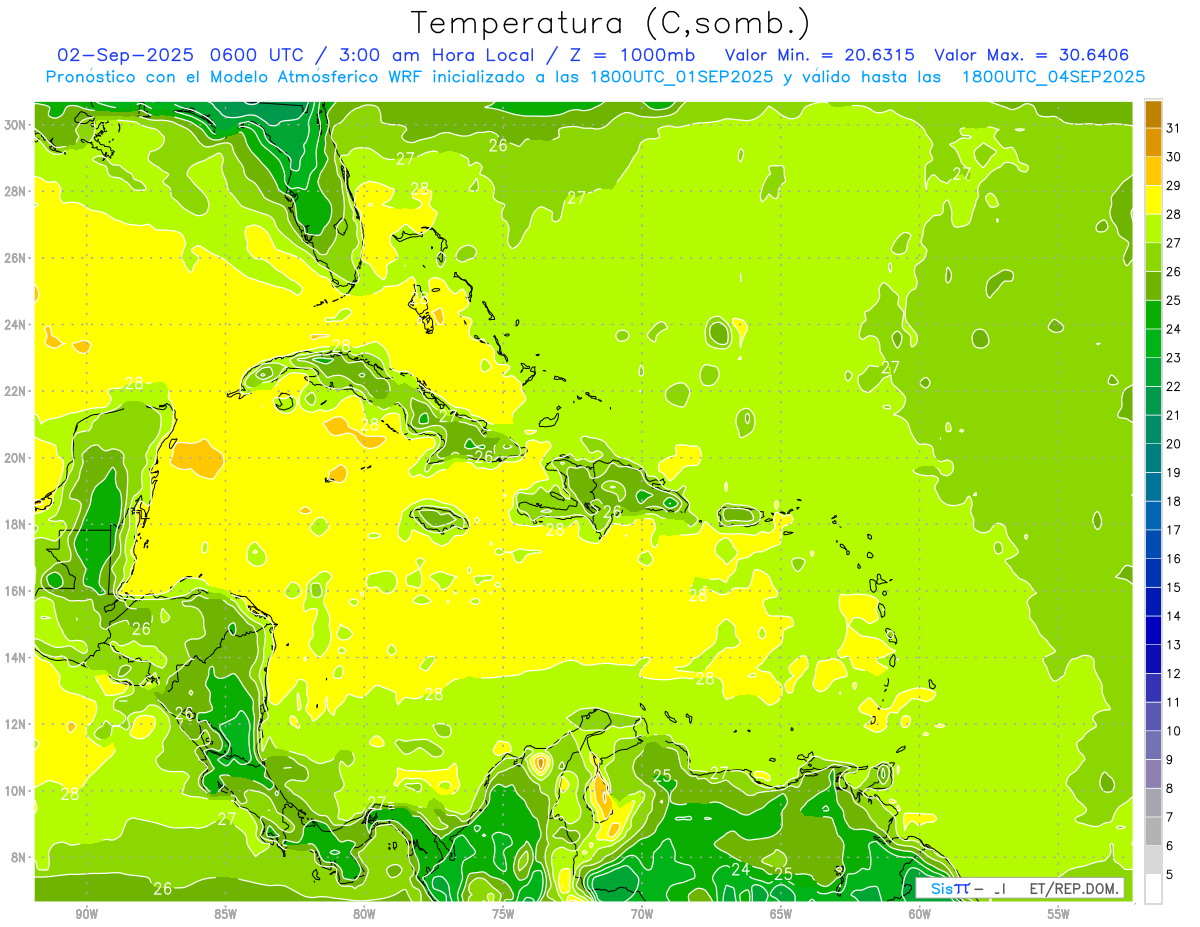Click the 30N latitude axis label

pos(17,124)
